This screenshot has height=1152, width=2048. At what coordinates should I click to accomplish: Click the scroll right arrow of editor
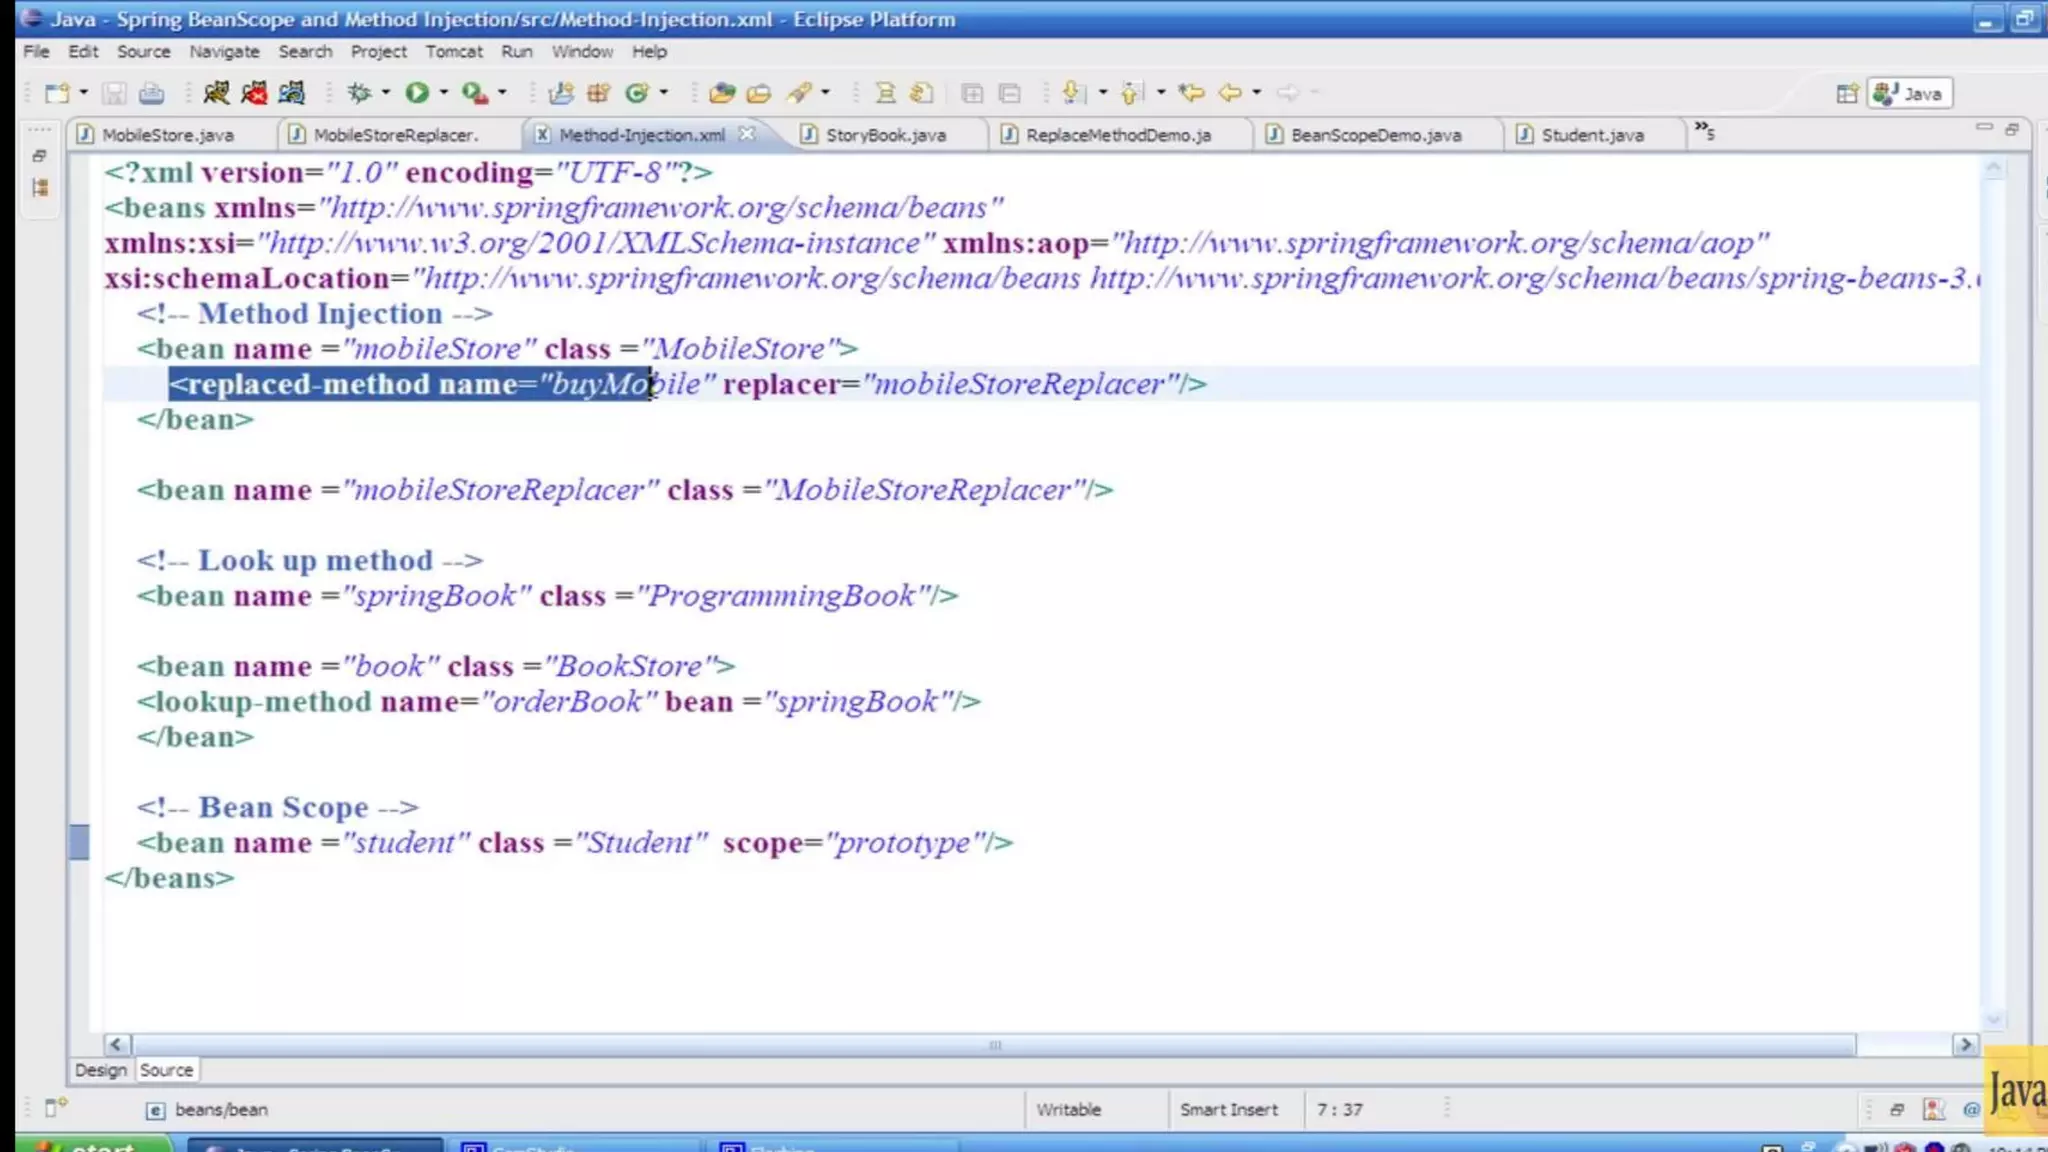1965,1044
